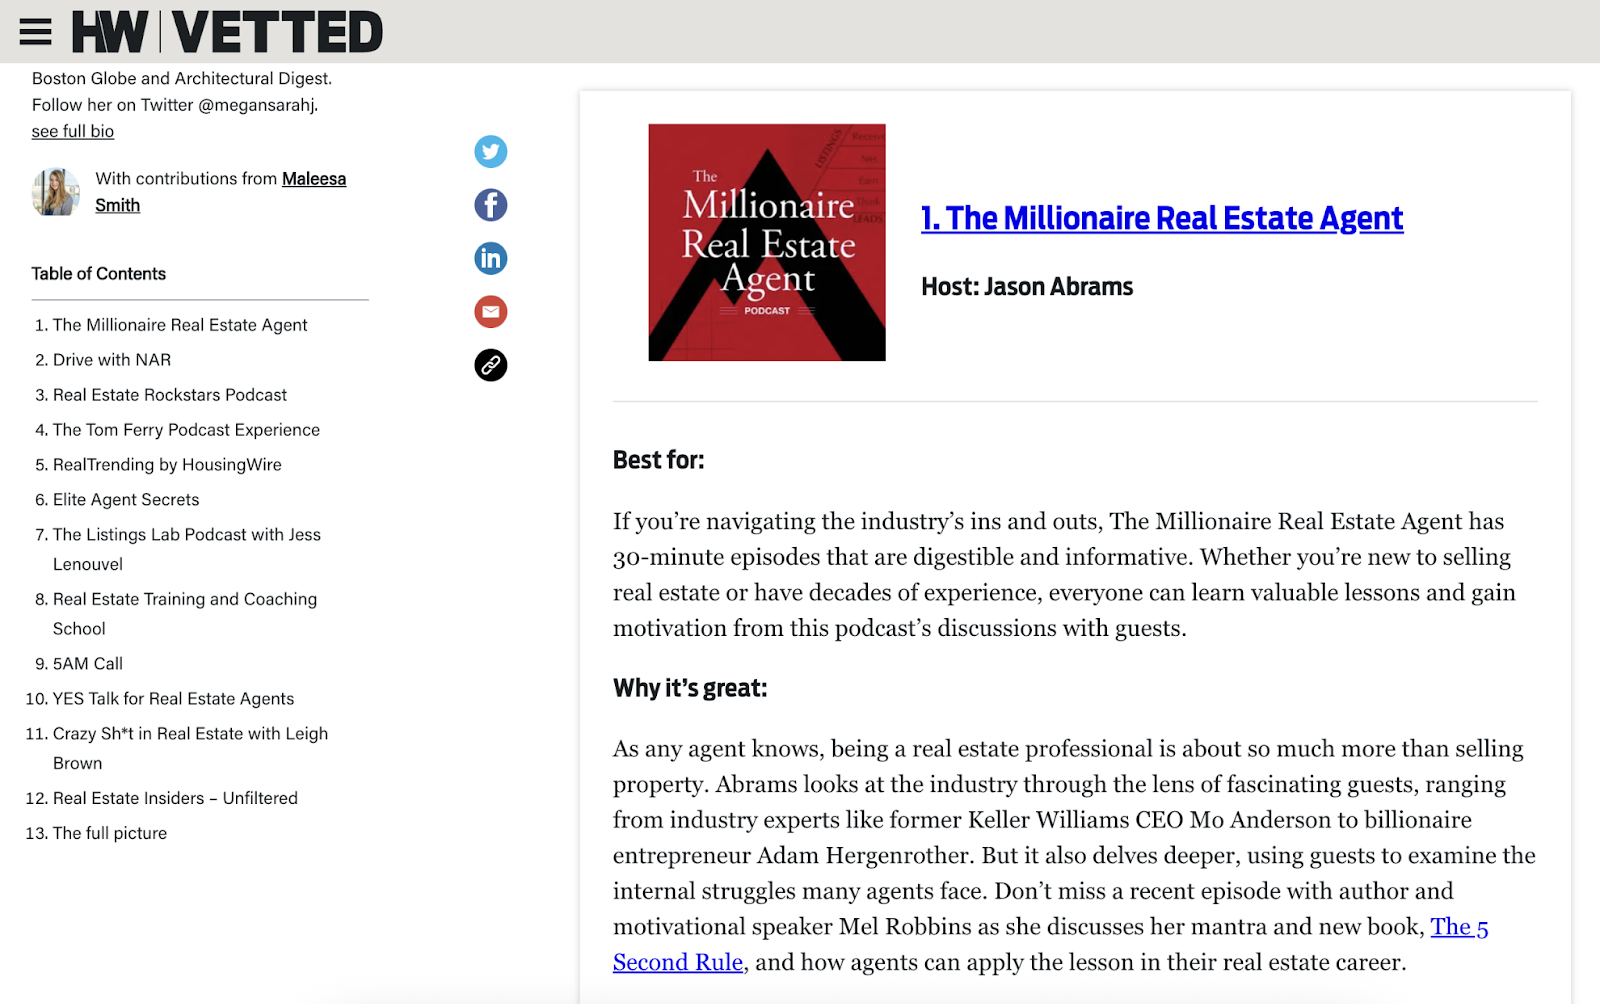The image size is (1600, 1004).
Task: Share the article via email
Action: pyautogui.click(x=490, y=311)
